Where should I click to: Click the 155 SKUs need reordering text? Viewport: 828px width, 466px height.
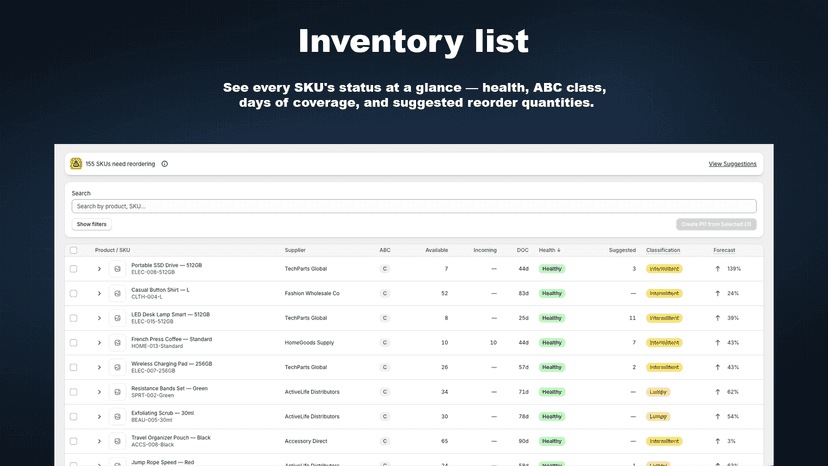pos(120,164)
